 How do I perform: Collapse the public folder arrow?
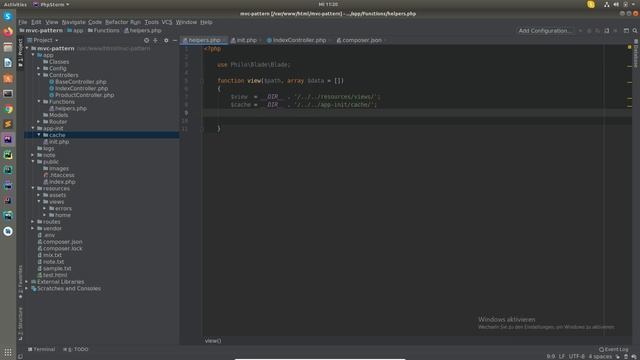pyautogui.click(x=33, y=162)
